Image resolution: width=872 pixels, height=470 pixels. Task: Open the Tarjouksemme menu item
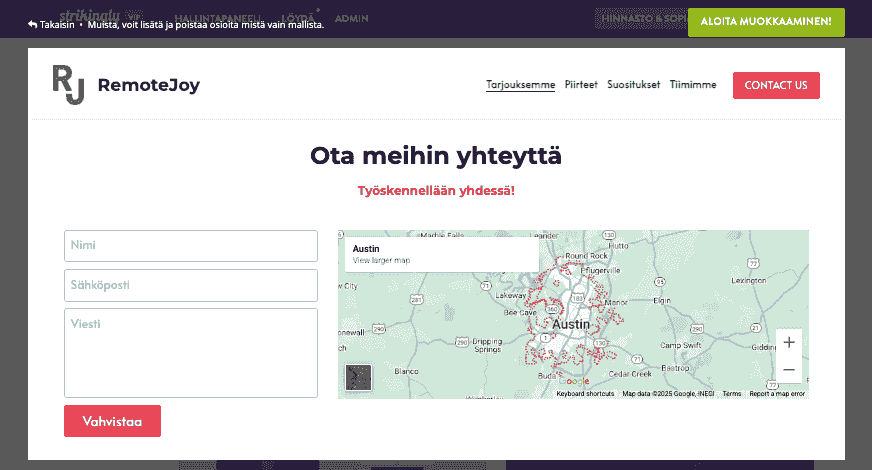[521, 85]
